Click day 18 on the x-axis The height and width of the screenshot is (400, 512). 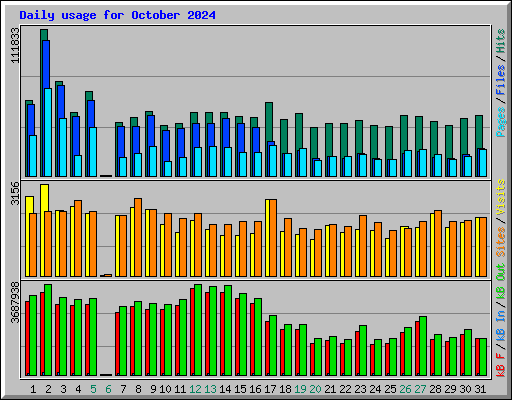[x=285, y=389]
